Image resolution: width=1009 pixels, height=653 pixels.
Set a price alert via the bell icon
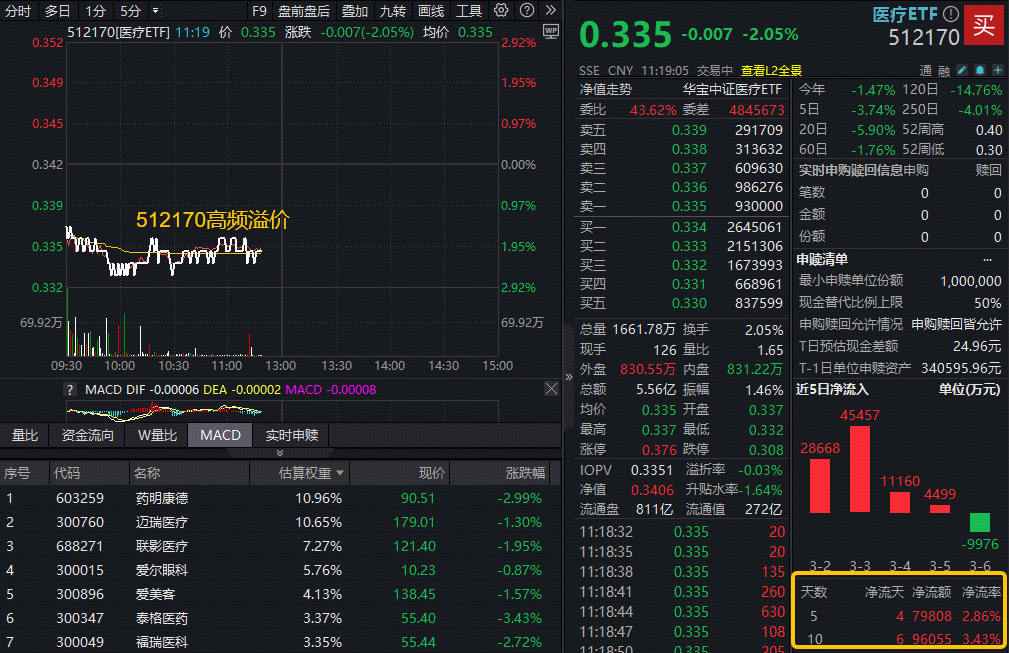[980, 70]
